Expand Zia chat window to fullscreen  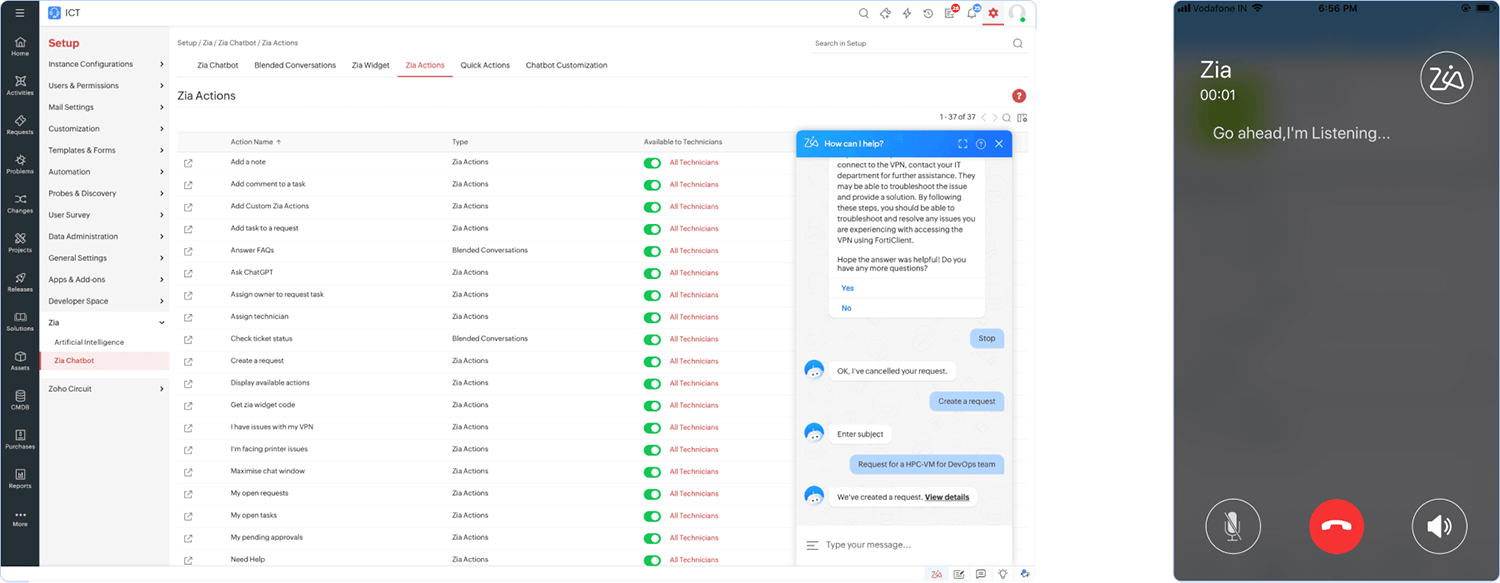click(x=963, y=144)
